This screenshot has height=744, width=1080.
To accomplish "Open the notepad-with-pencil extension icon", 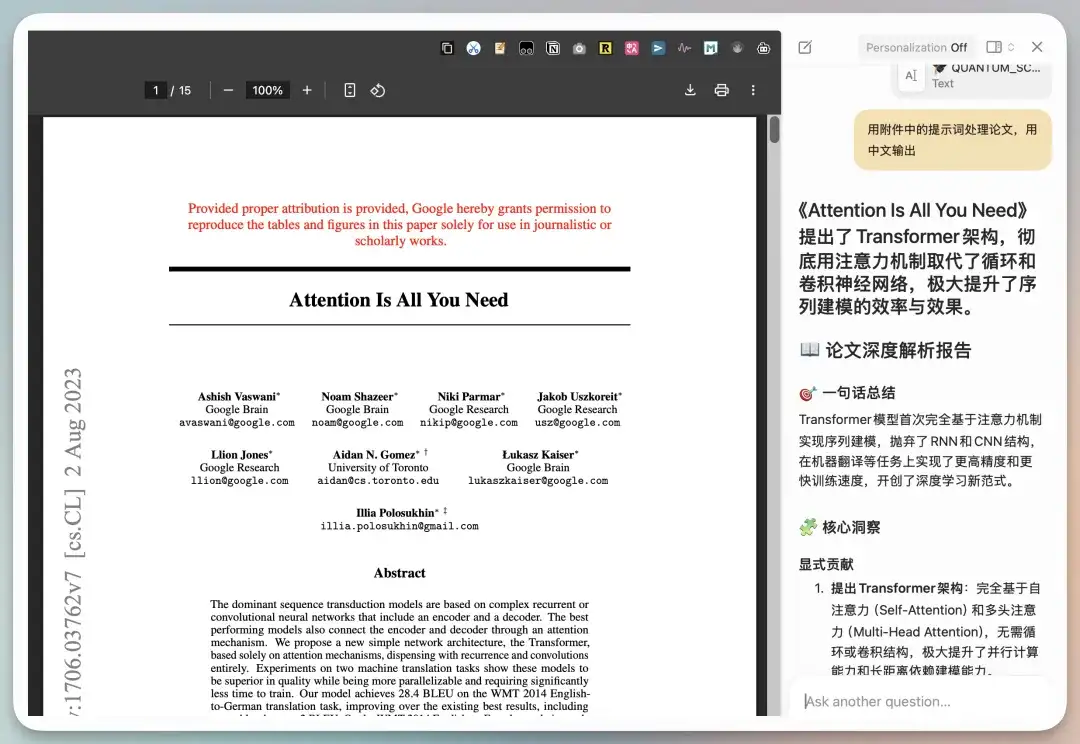I will [500, 48].
